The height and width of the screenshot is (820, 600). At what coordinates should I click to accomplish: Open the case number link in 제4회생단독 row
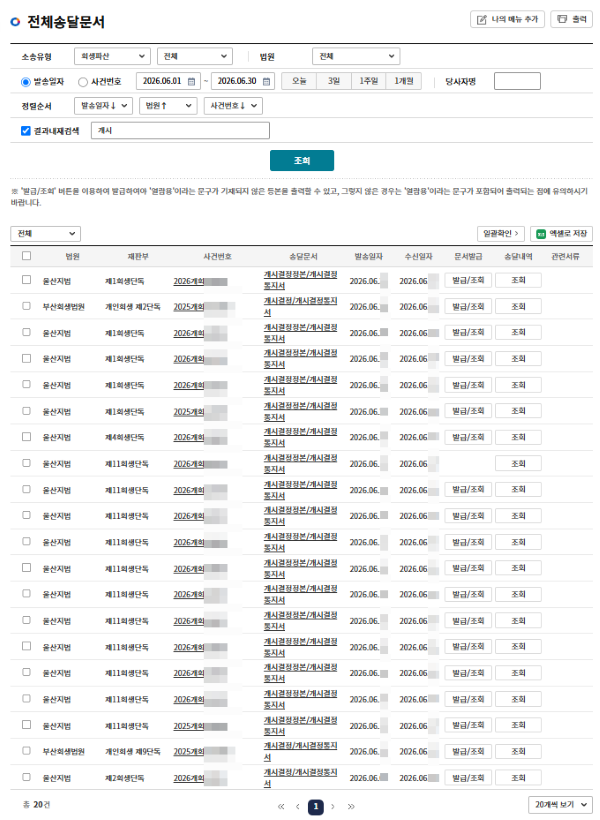point(200,438)
